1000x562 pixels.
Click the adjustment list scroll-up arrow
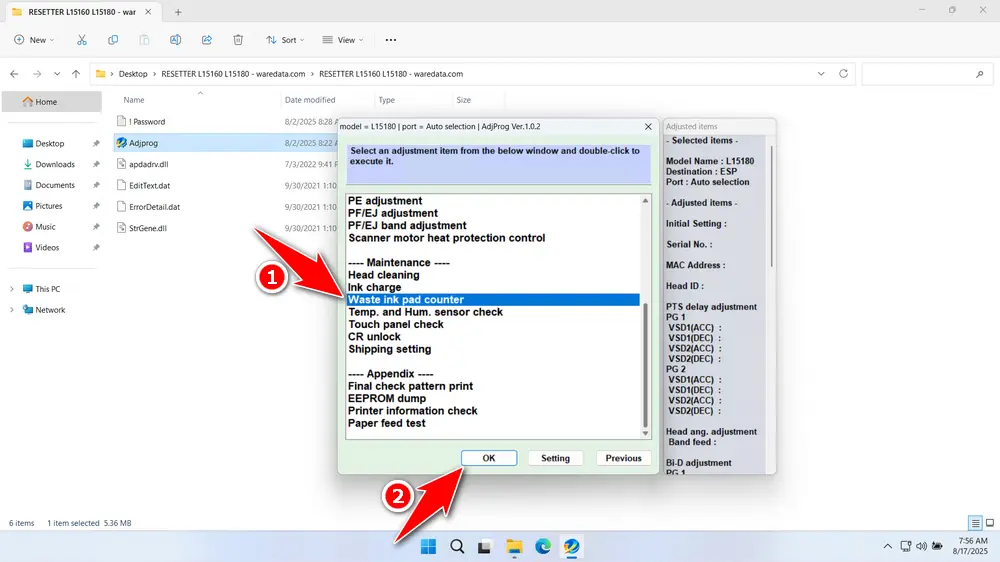[x=645, y=201]
